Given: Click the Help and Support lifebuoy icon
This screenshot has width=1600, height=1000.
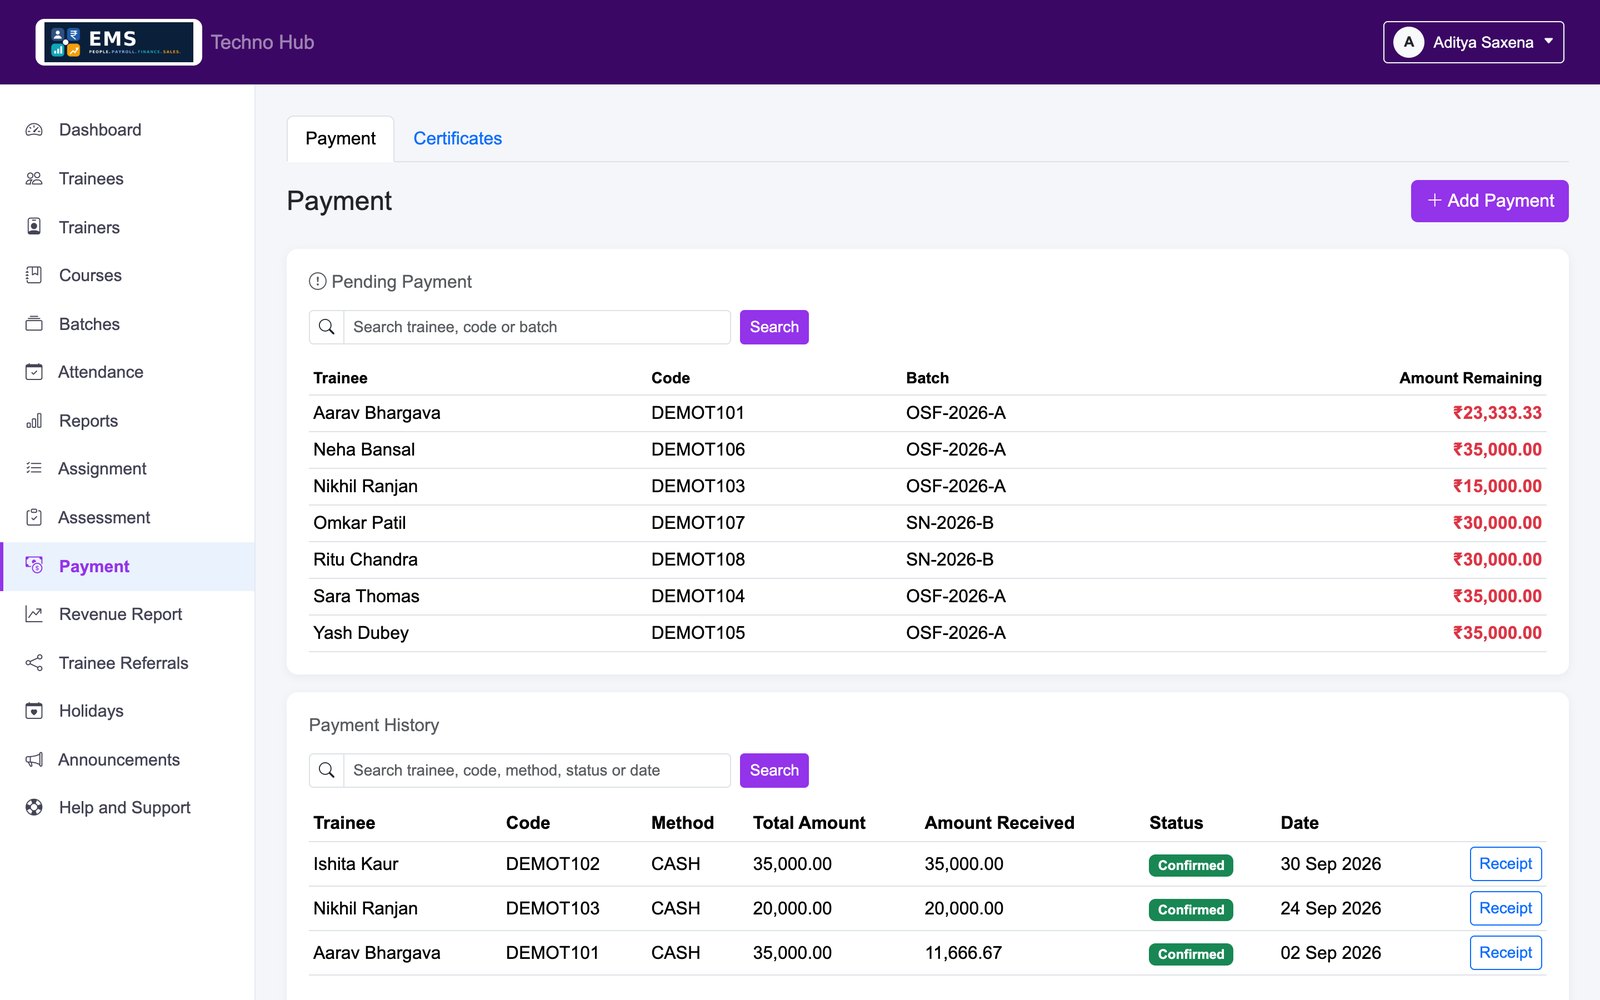Looking at the screenshot, I should click(x=34, y=807).
